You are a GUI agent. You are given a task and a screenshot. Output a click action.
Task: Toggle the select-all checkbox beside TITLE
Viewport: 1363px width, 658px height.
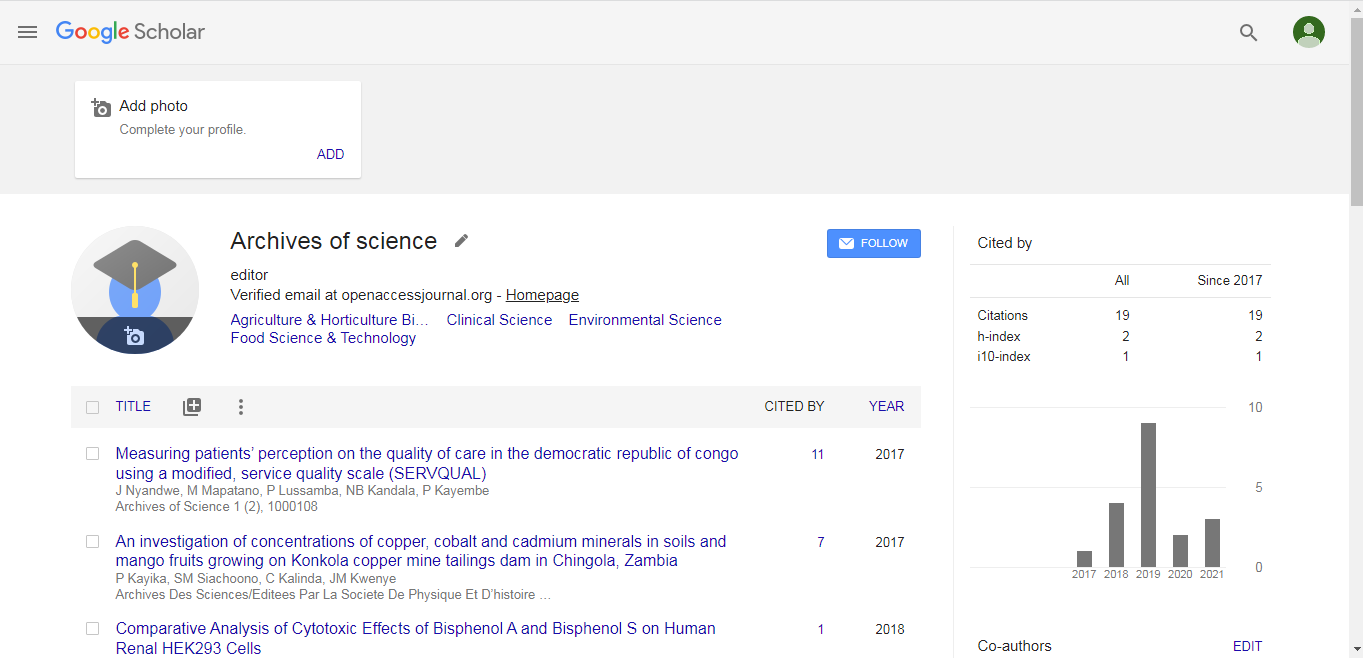(x=93, y=407)
